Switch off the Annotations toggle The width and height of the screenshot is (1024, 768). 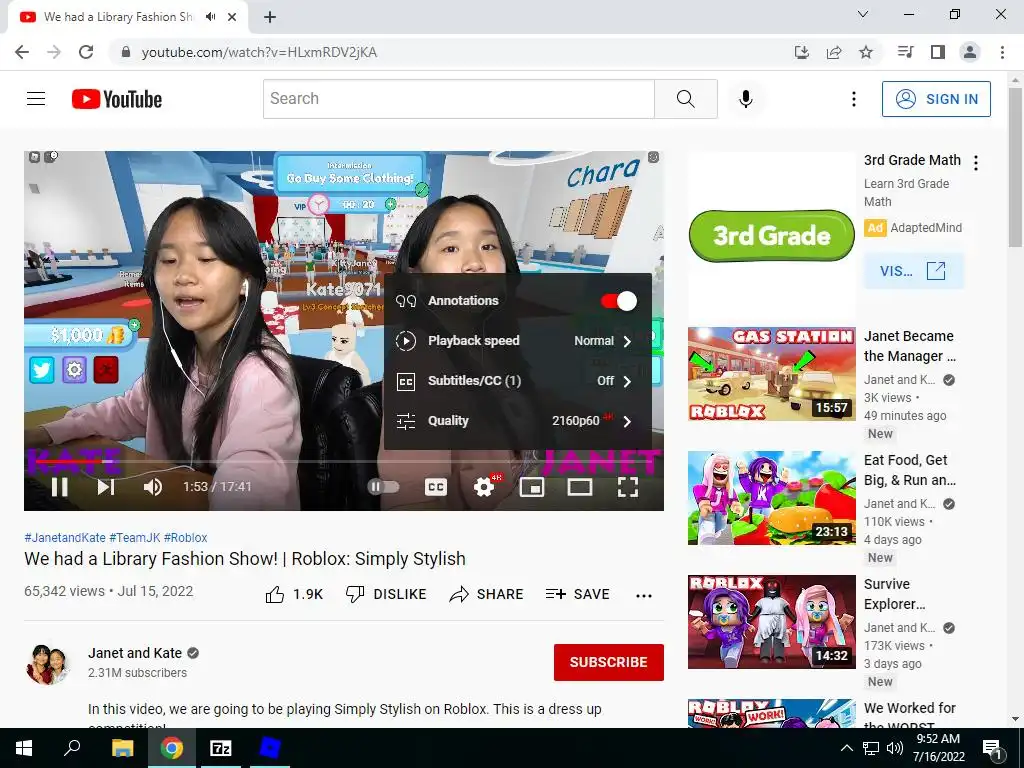coord(618,301)
